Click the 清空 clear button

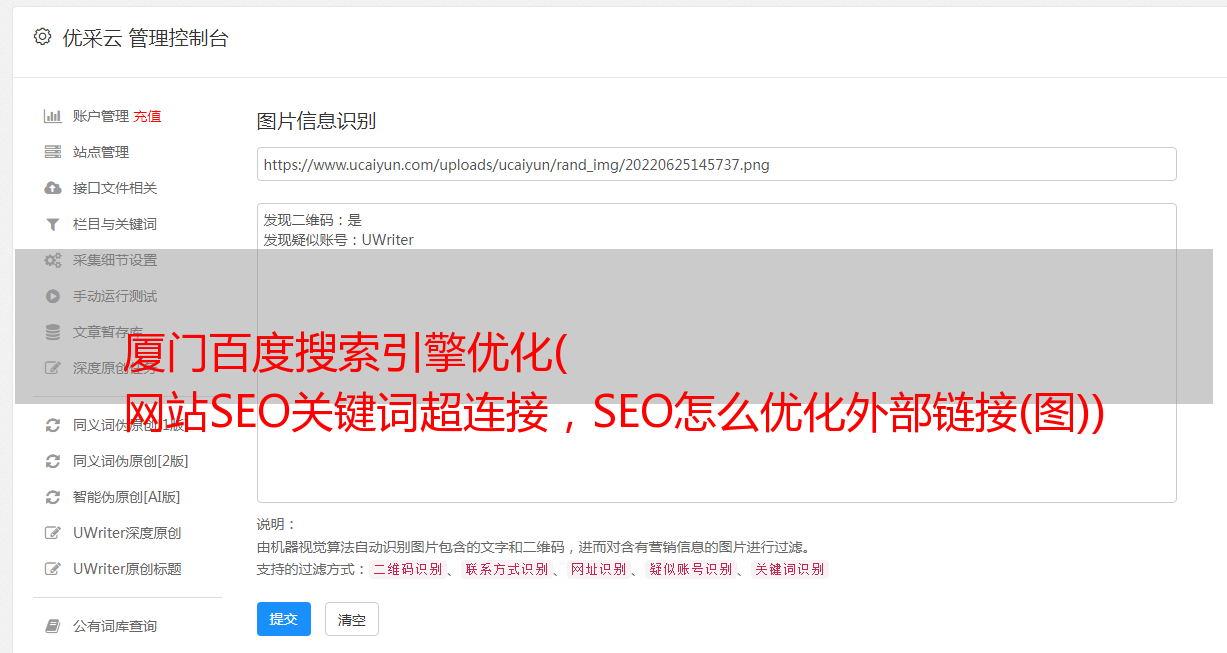pyautogui.click(x=352, y=619)
